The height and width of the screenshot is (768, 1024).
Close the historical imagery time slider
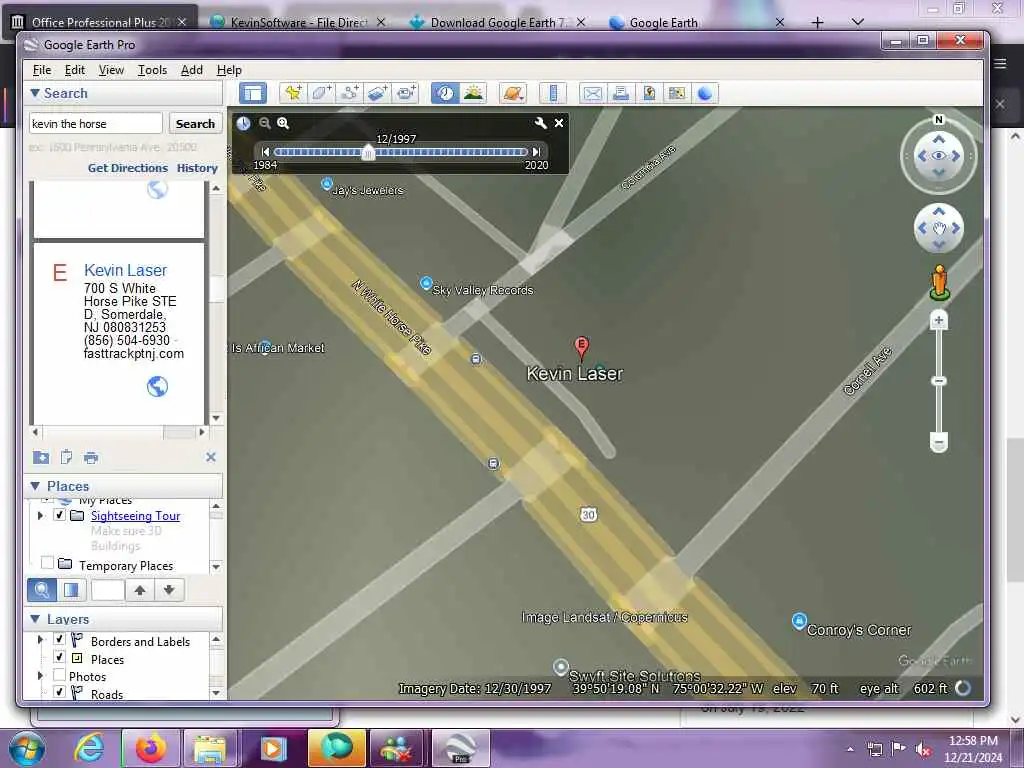click(559, 123)
